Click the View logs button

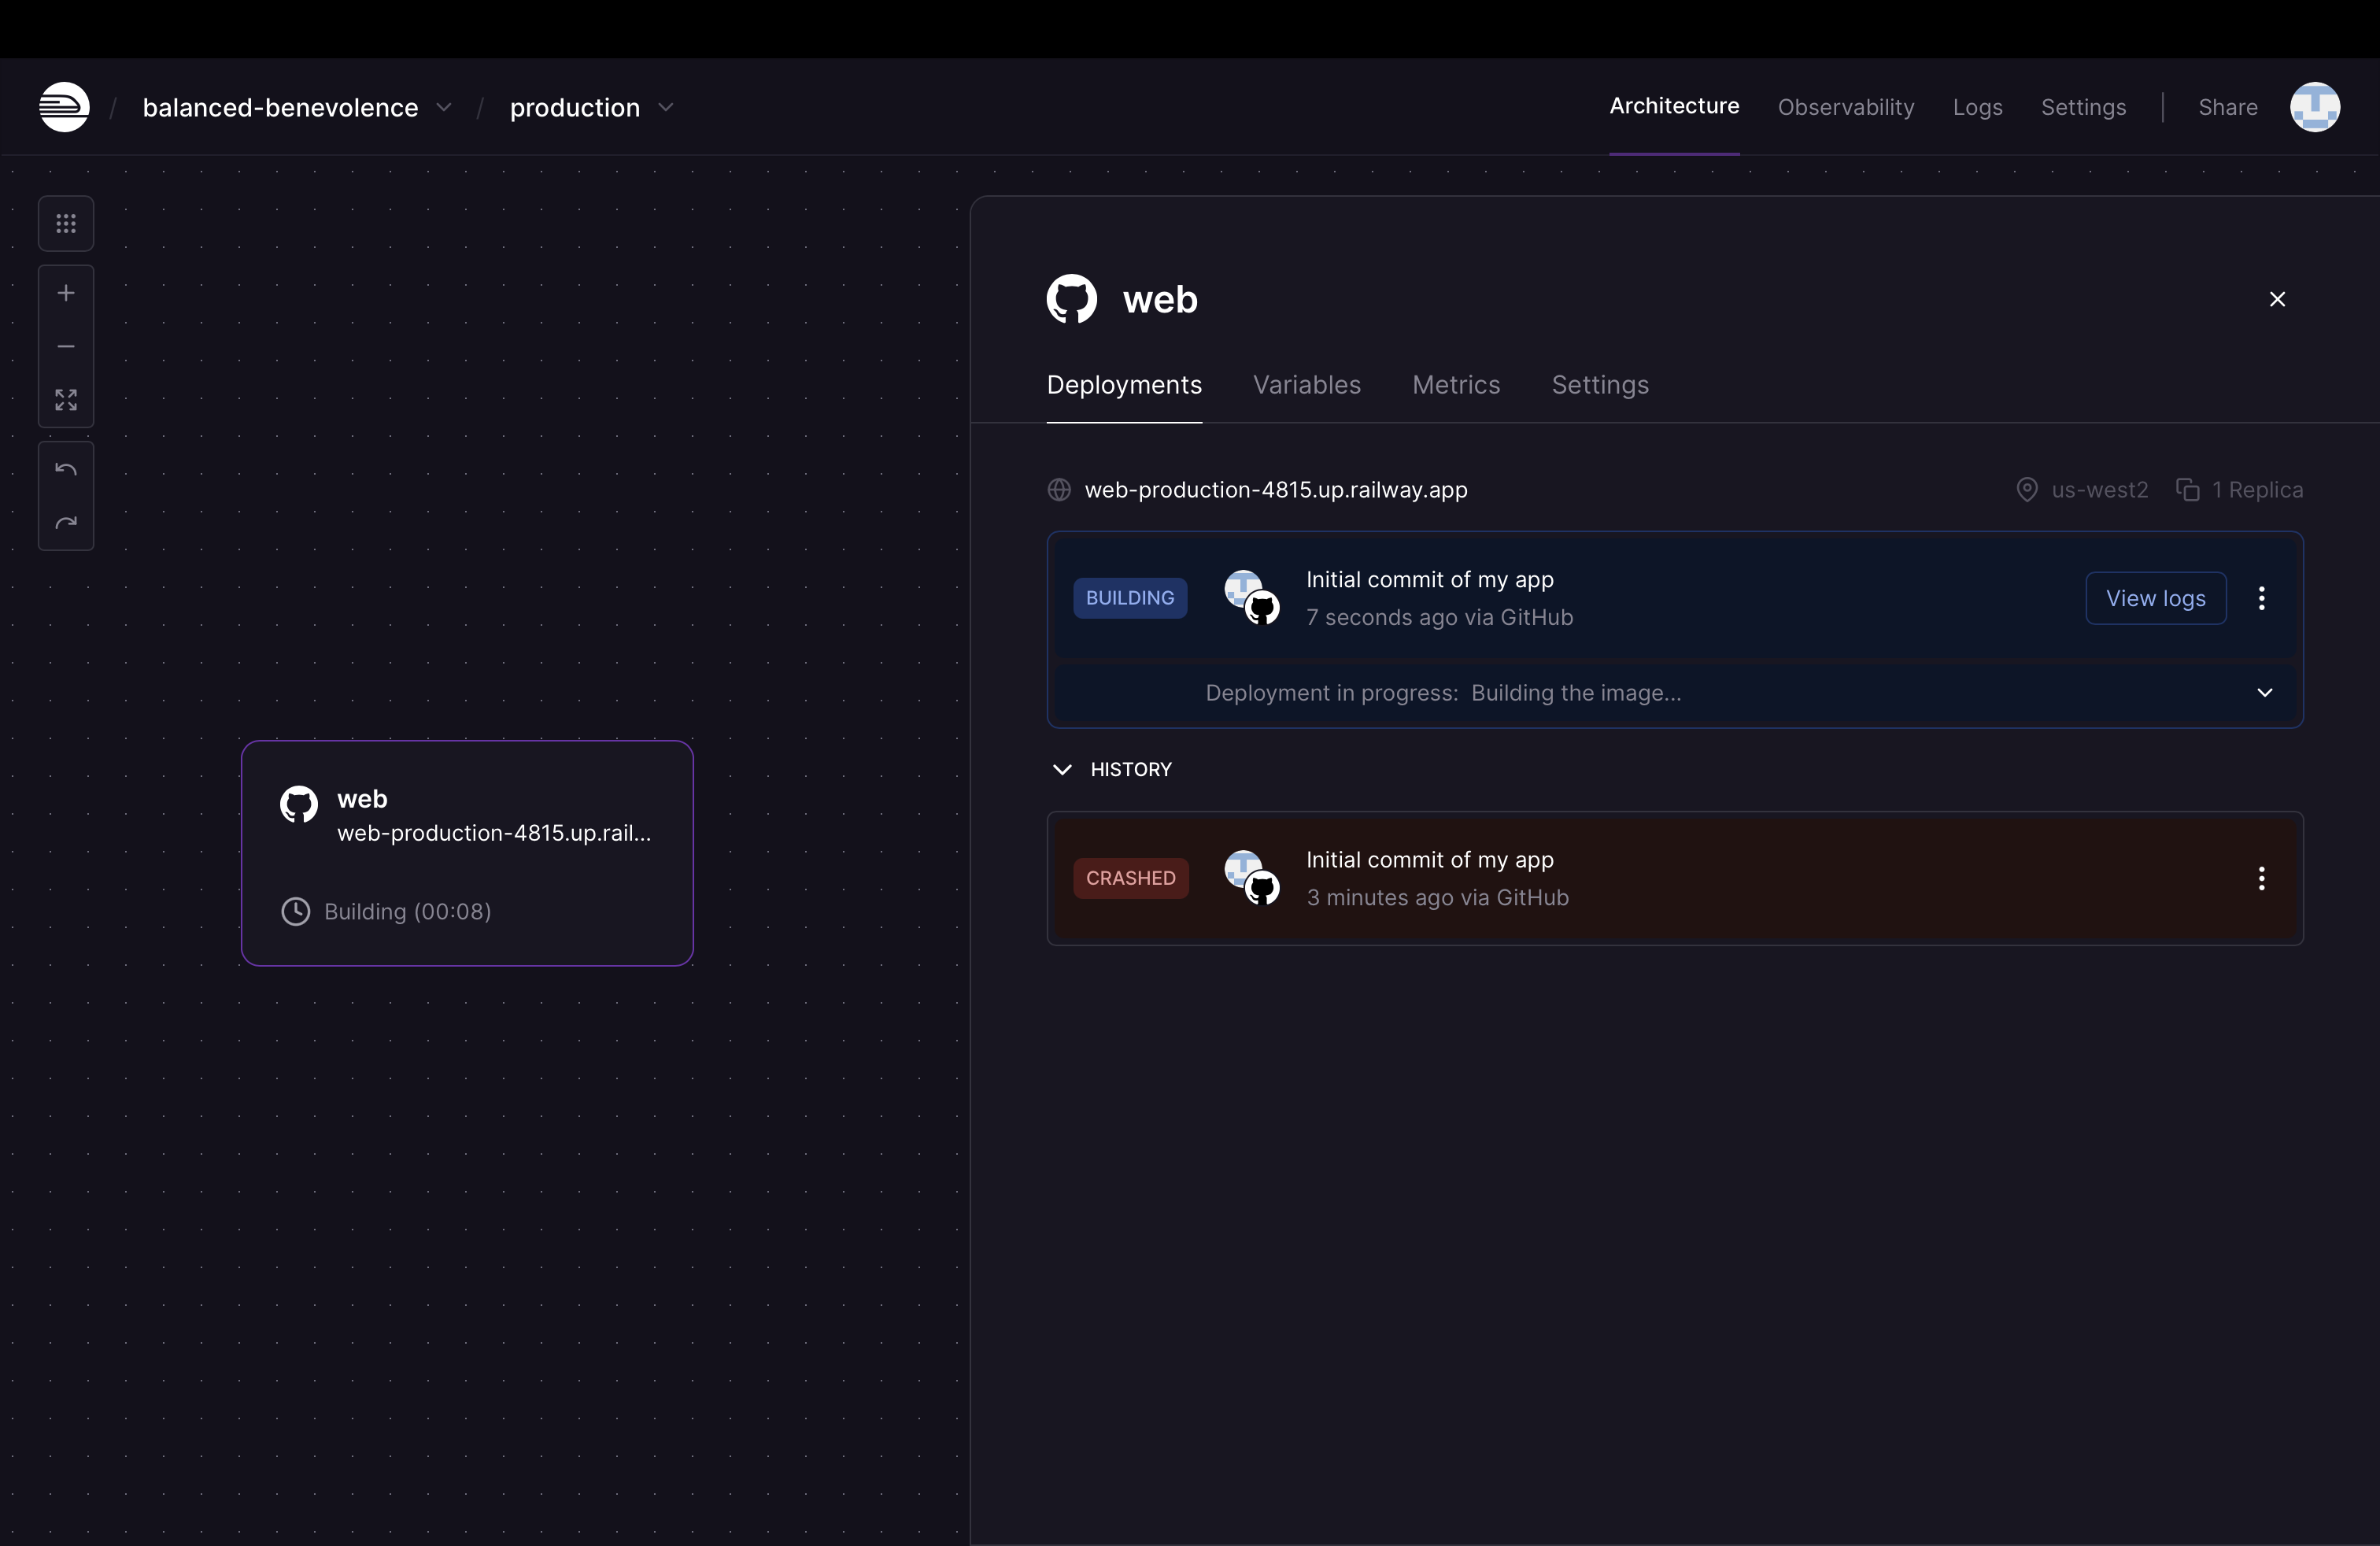[2155, 598]
